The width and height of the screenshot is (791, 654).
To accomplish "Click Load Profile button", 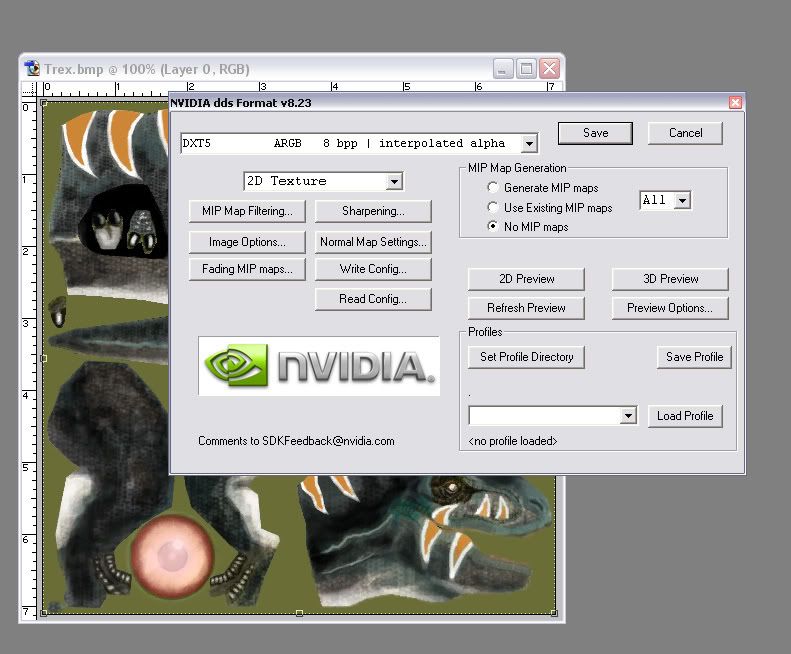I will pyautogui.click(x=685, y=416).
